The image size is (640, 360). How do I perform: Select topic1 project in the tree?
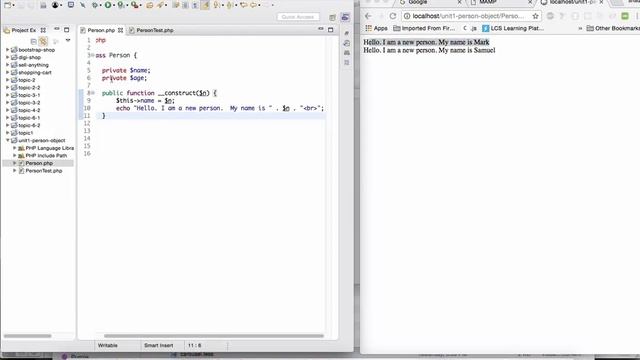coord(25,133)
